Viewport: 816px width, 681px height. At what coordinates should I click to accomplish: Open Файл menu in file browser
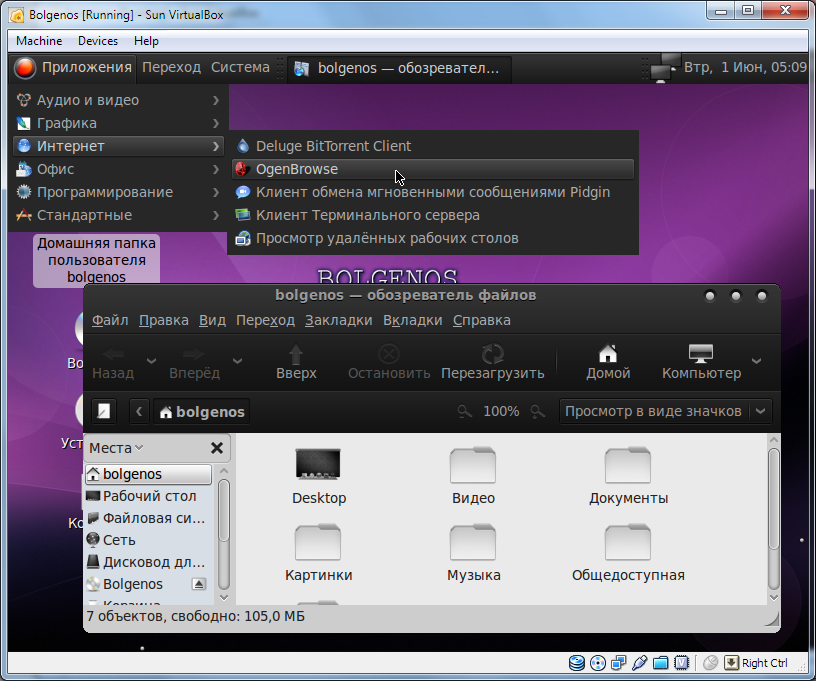(x=110, y=320)
